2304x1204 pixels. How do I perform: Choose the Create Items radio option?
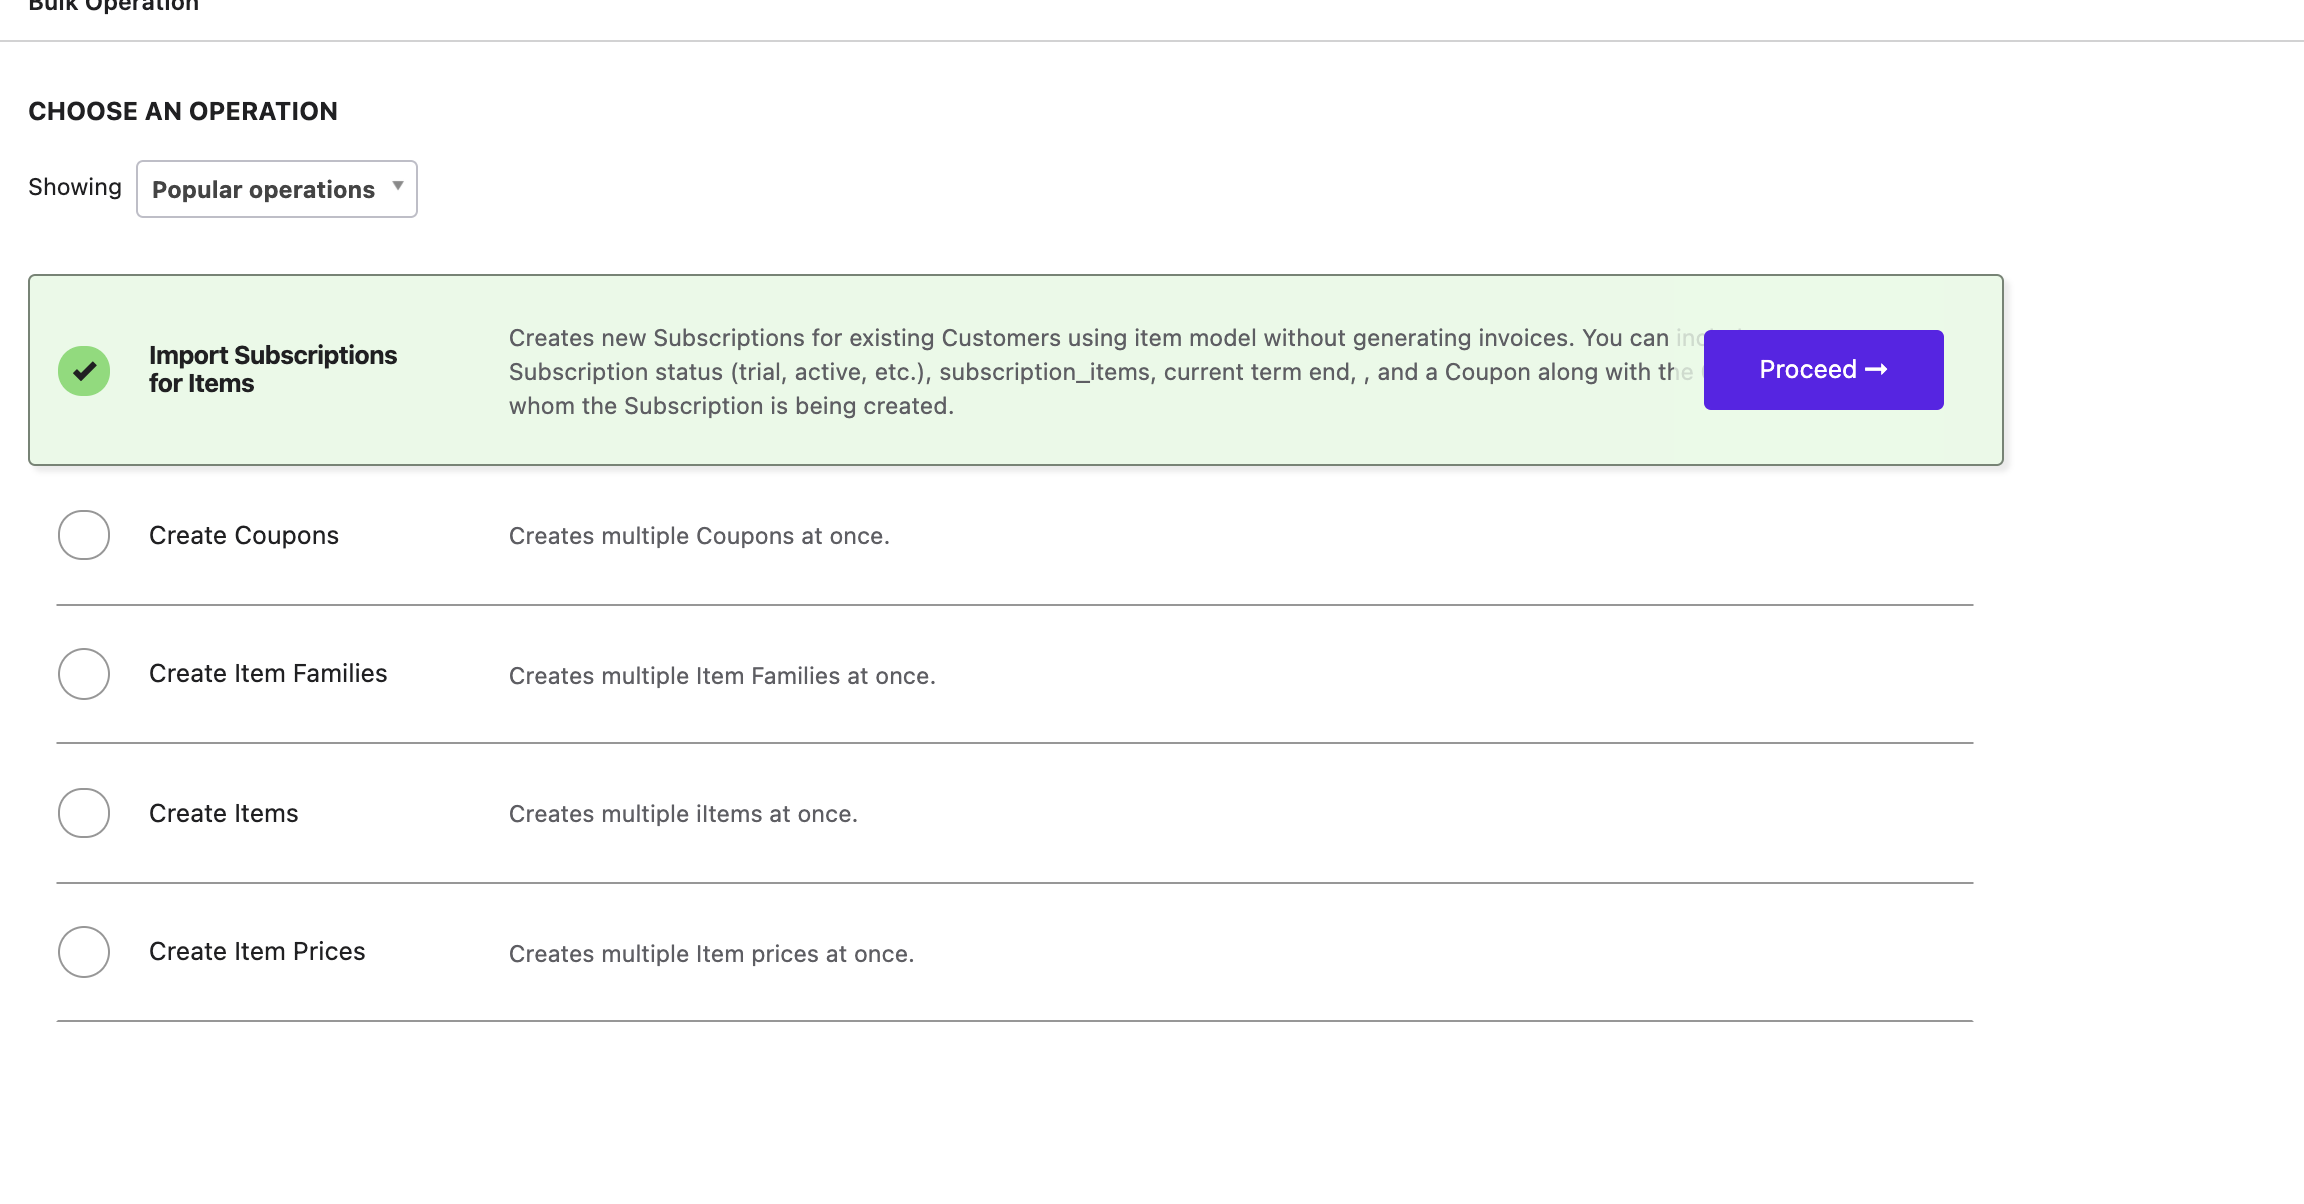point(84,813)
